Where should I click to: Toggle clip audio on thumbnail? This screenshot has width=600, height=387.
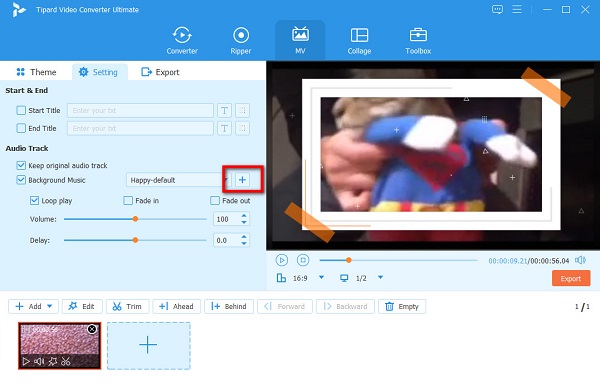pos(39,361)
